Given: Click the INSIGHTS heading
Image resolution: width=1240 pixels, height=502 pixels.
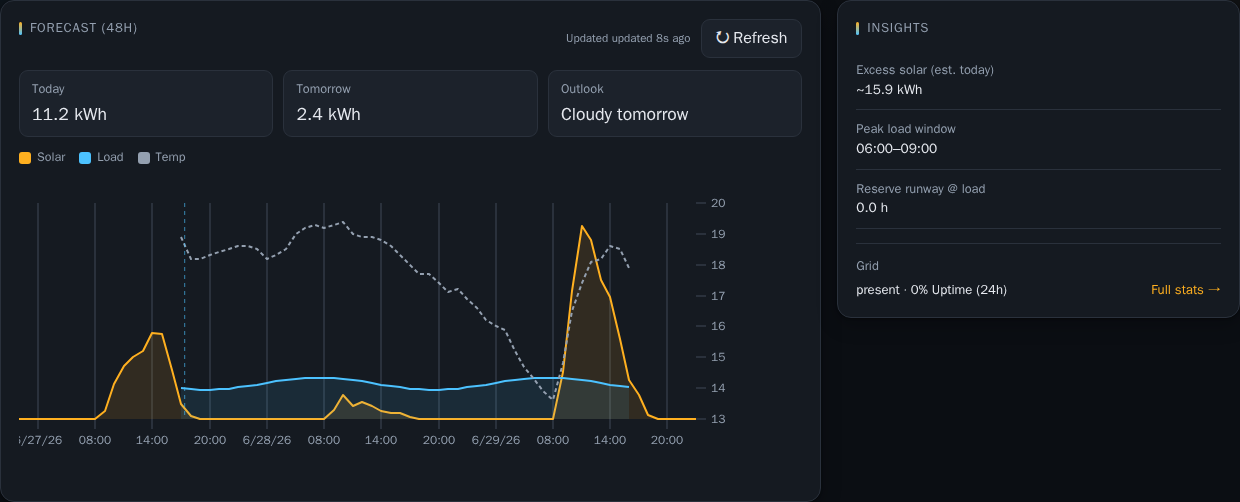Looking at the screenshot, I should [898, 28].
